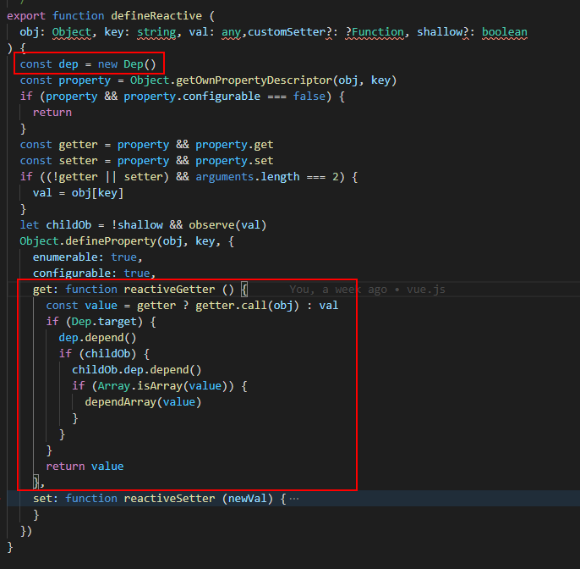Click 'Dep.target' in the if condition
Screen dimensions: 581x569
pos(104,322)
